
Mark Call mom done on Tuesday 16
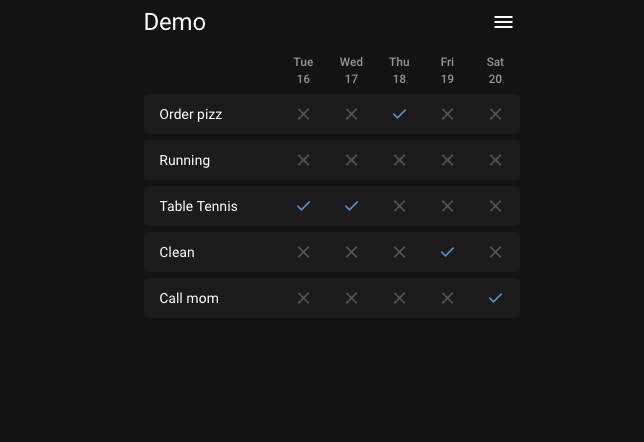pyautogui.click(x=303, y=298)
